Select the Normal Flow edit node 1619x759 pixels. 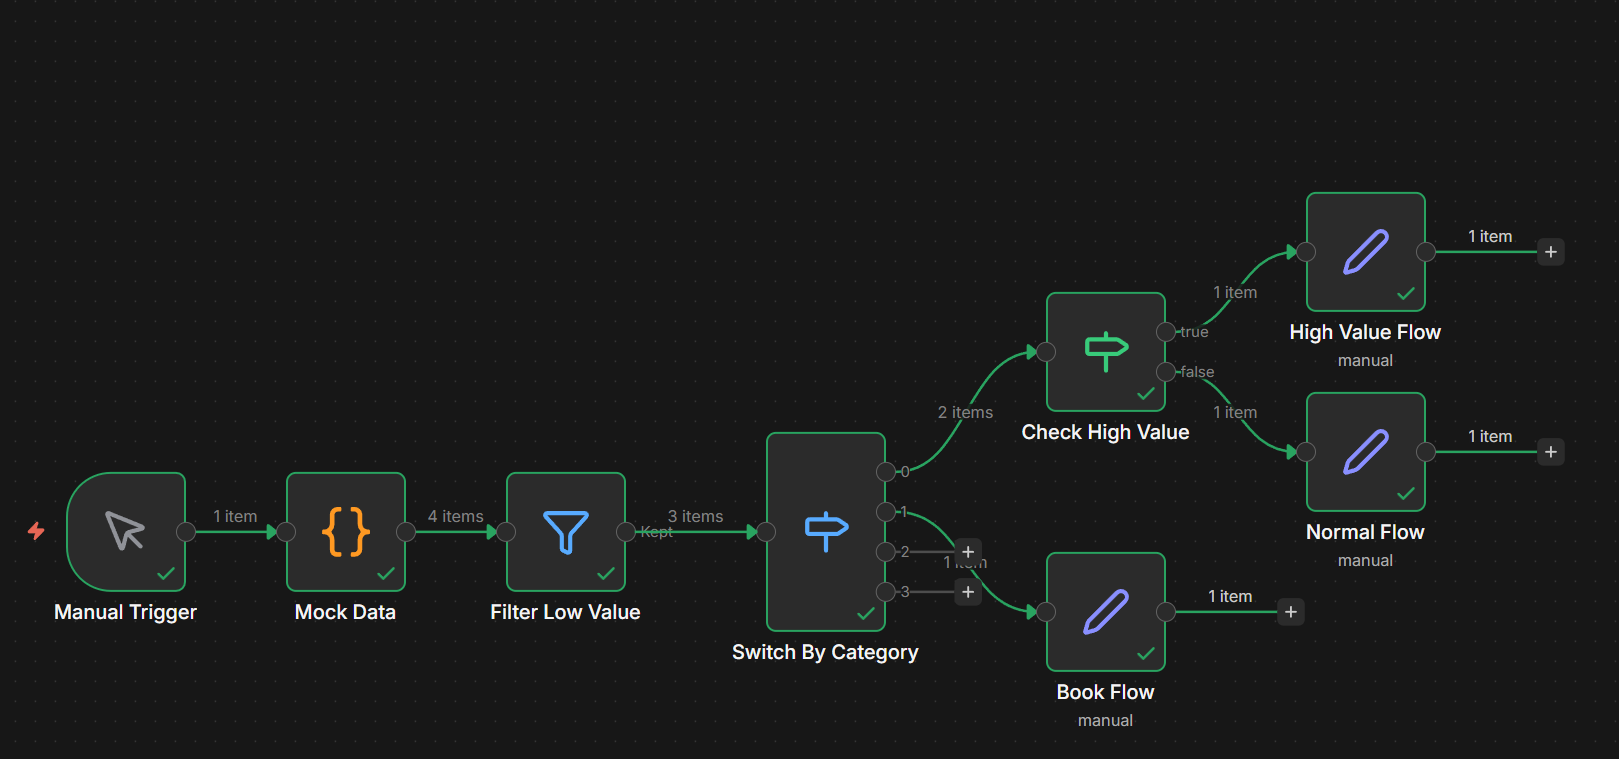[x=1366, y=451]
